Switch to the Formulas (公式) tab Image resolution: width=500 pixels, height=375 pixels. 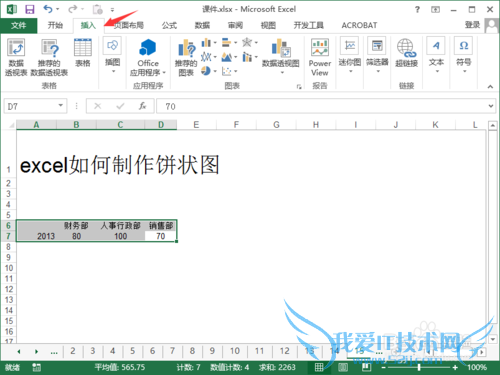coord(169,25)
